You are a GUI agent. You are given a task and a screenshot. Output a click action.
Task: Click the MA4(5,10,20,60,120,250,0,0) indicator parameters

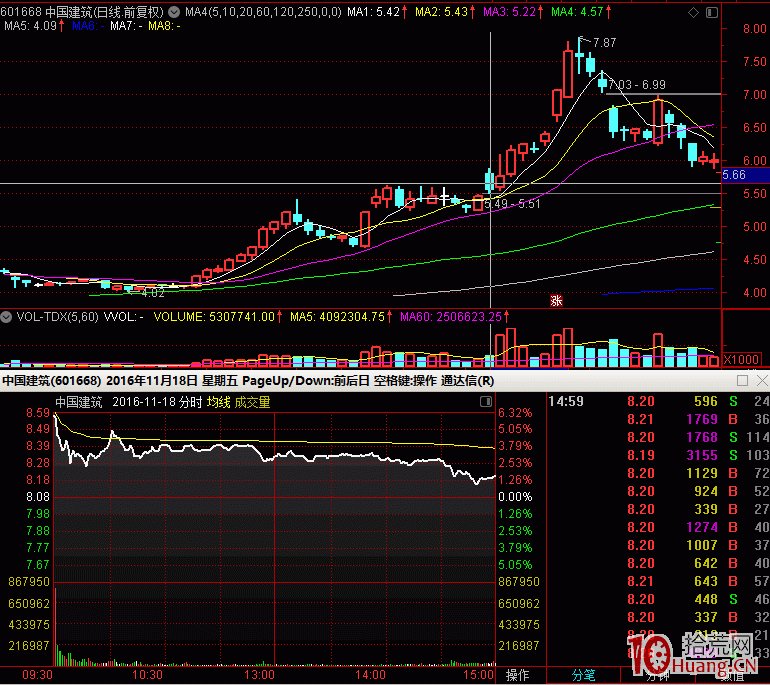coord(263,12)
